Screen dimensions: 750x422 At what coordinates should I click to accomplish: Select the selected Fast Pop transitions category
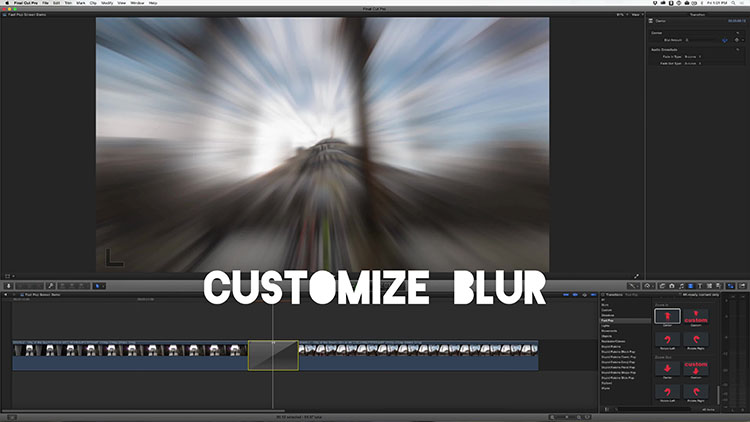pos(625,321)
